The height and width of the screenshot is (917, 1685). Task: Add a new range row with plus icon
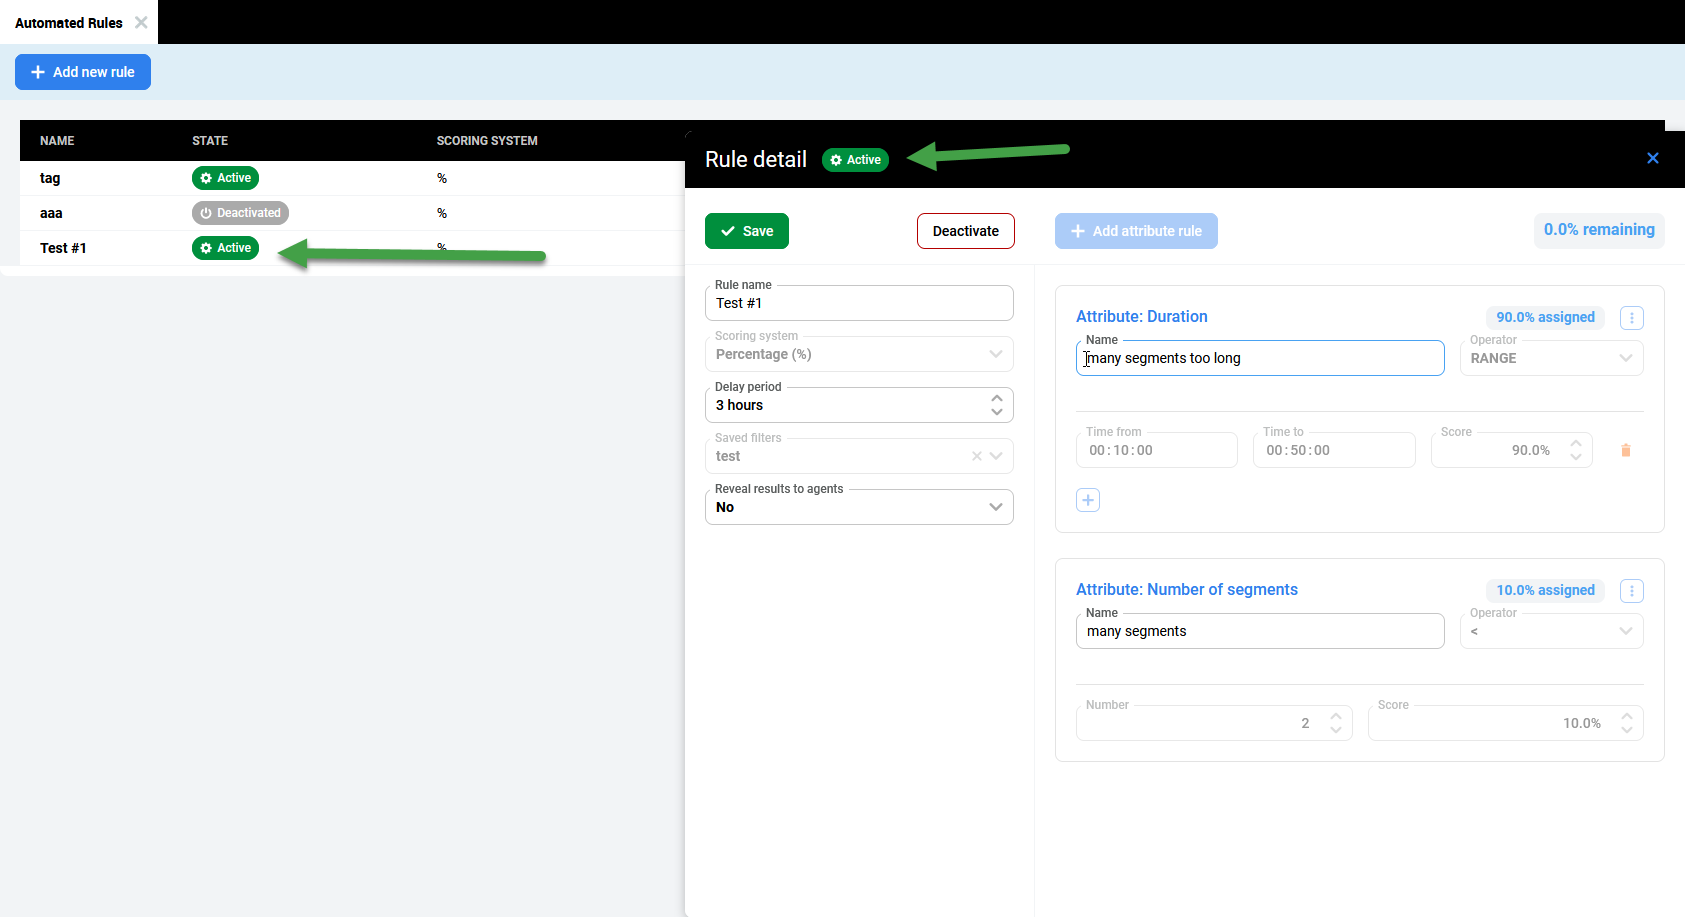click(1088, 500)
